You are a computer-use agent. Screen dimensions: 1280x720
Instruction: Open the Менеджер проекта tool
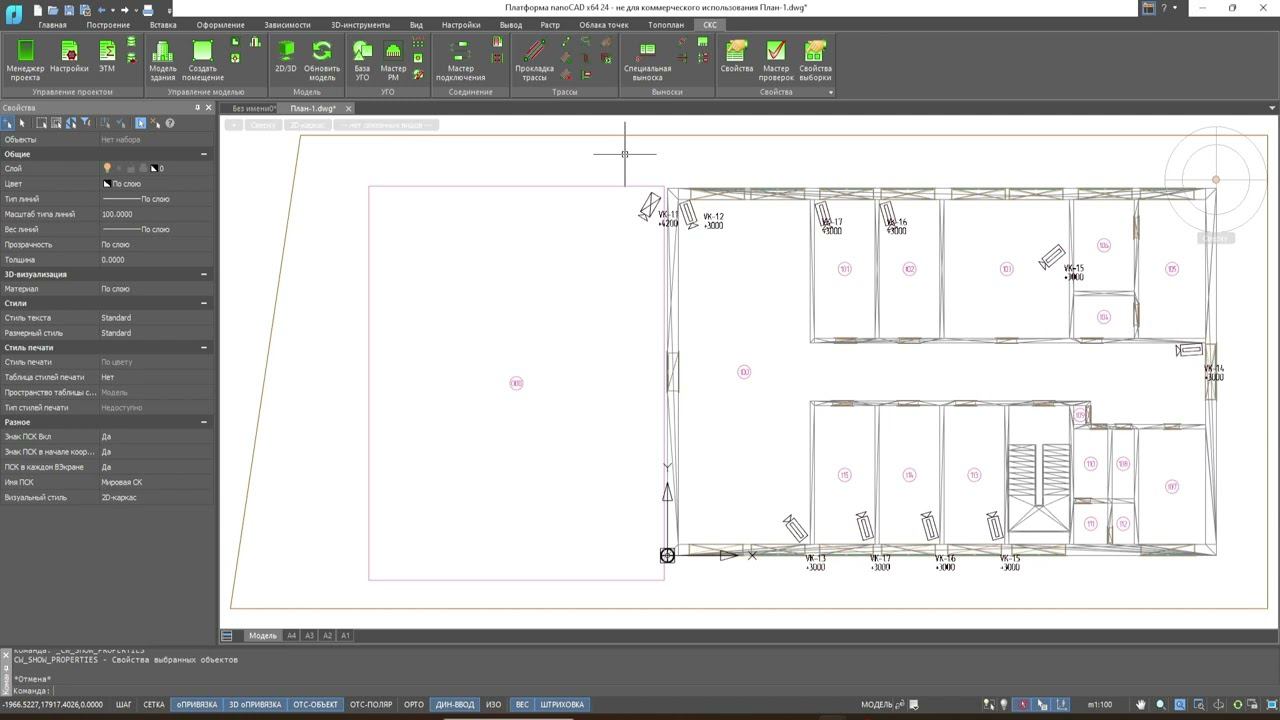[25, 60]
